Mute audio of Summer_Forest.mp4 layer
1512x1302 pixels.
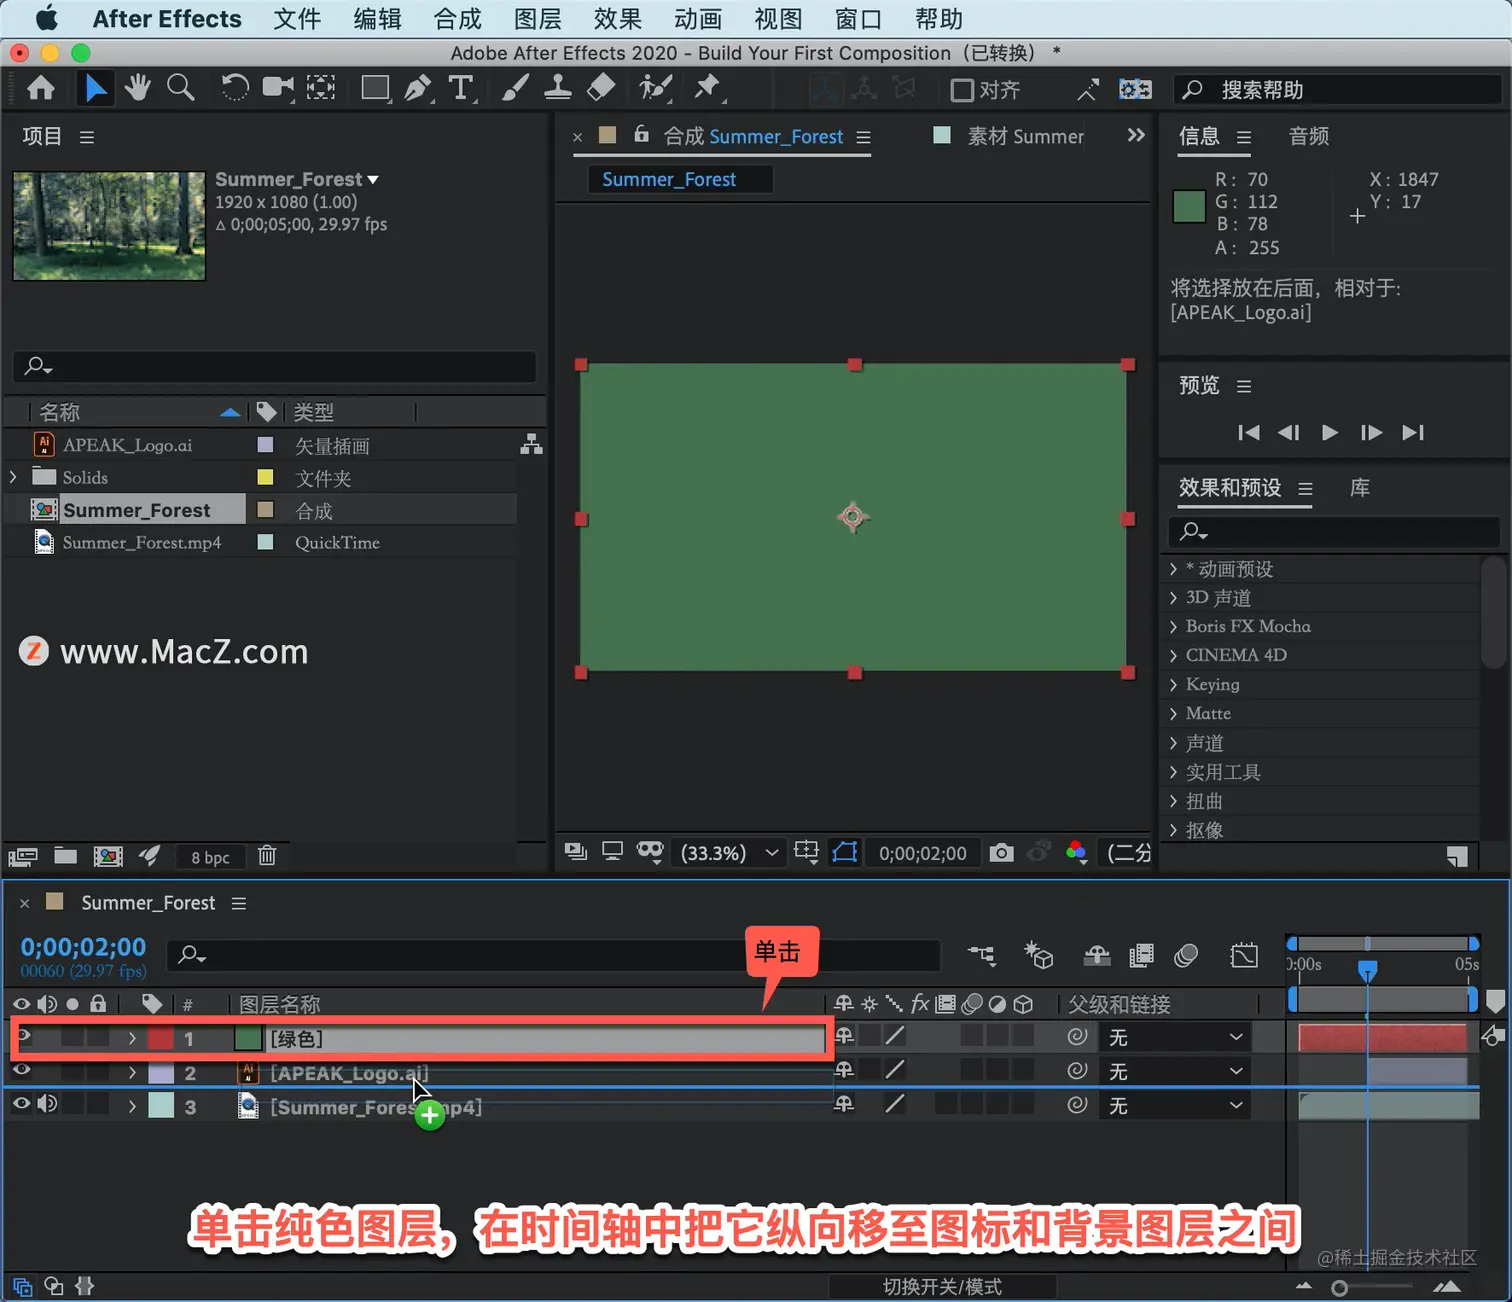pyautogui.click(x=47, y=1104)
